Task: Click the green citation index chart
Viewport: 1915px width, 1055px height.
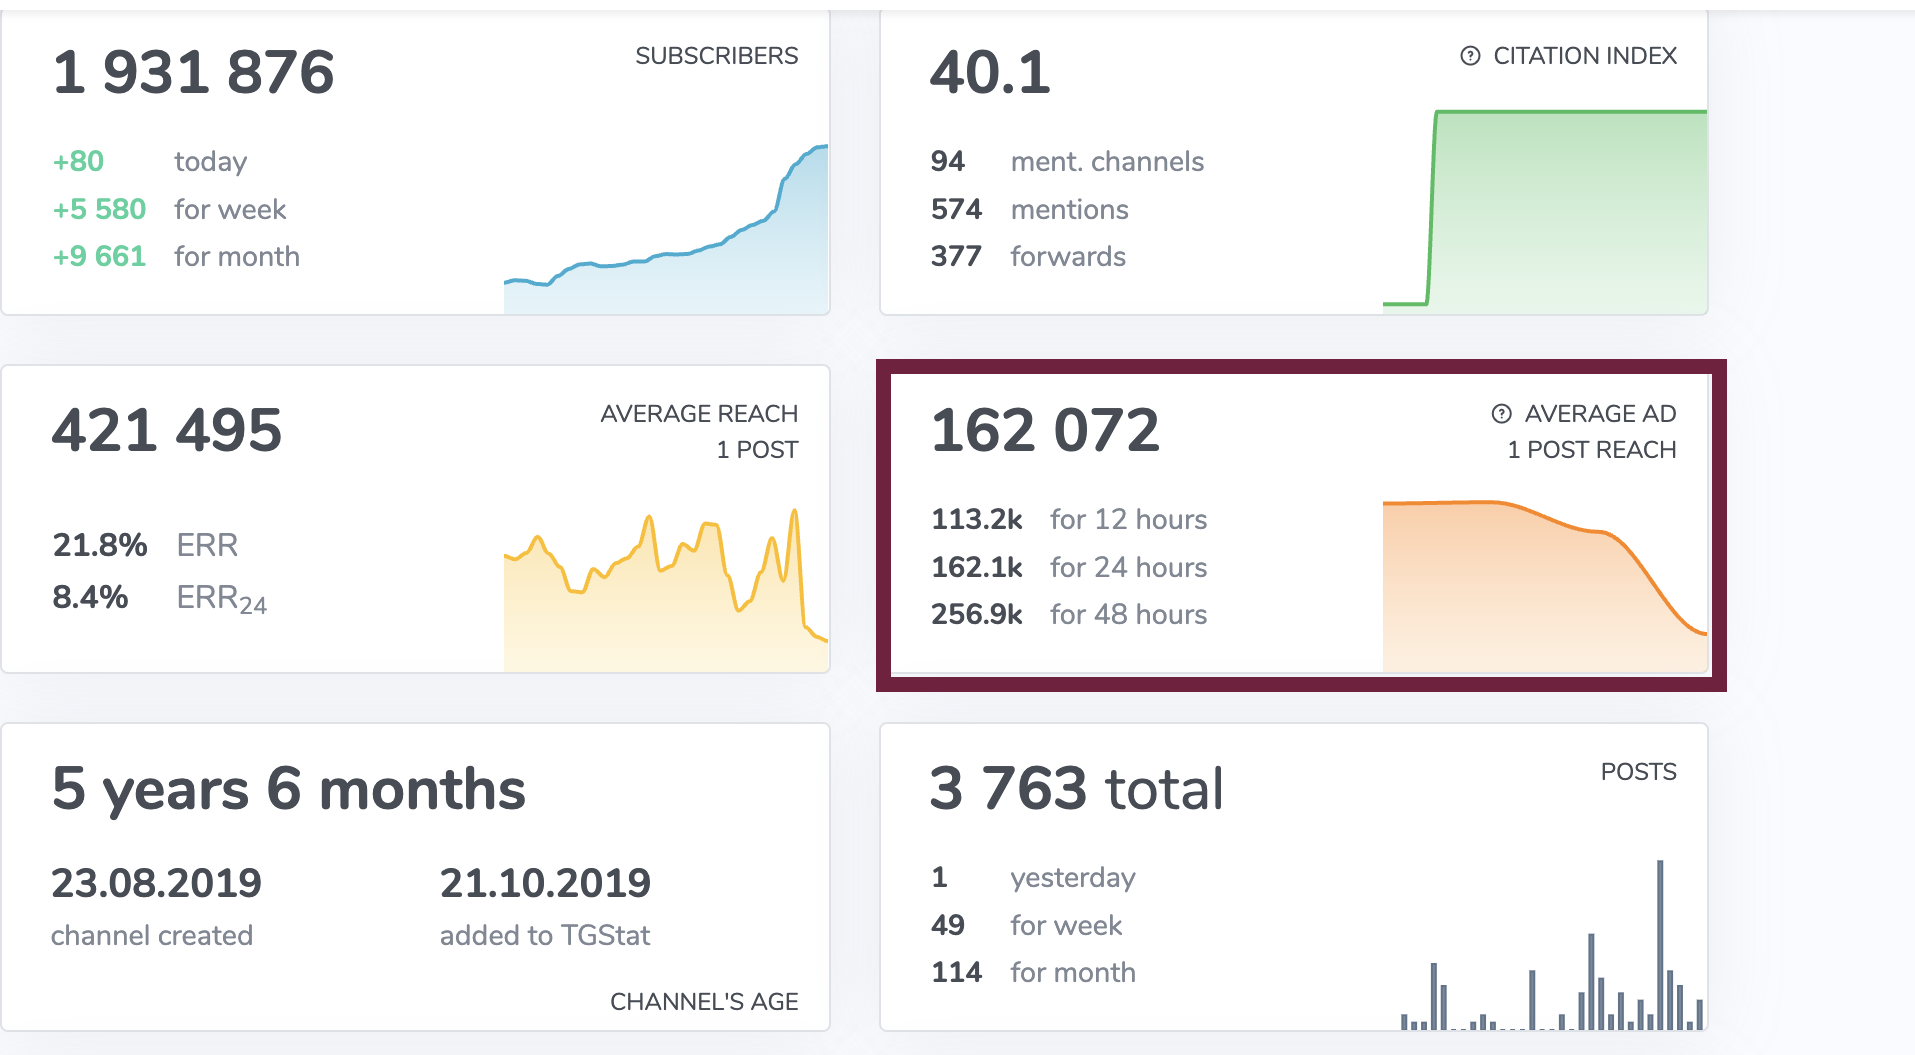Action: [1545, 210]
